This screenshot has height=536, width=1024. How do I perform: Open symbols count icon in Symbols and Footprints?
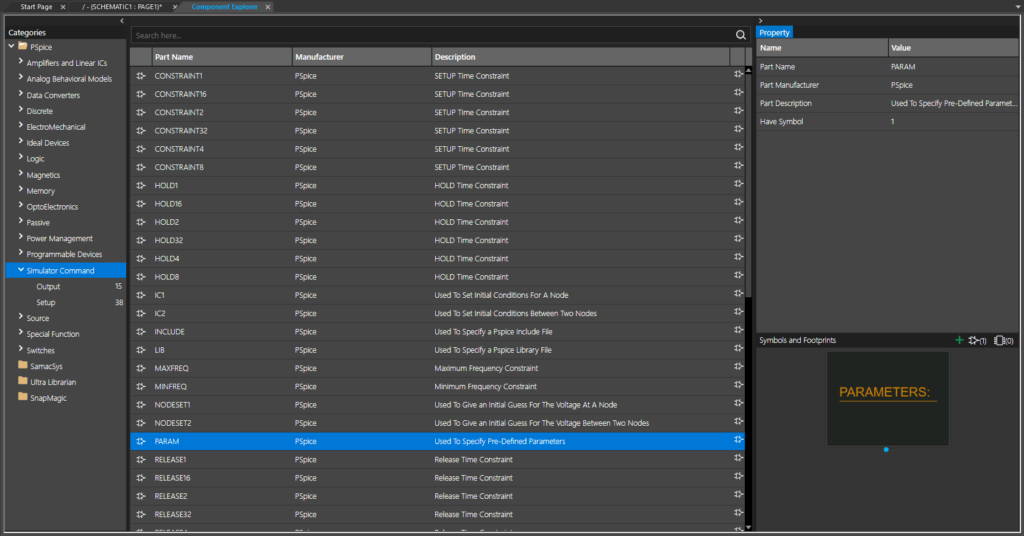tap(977, 340)
